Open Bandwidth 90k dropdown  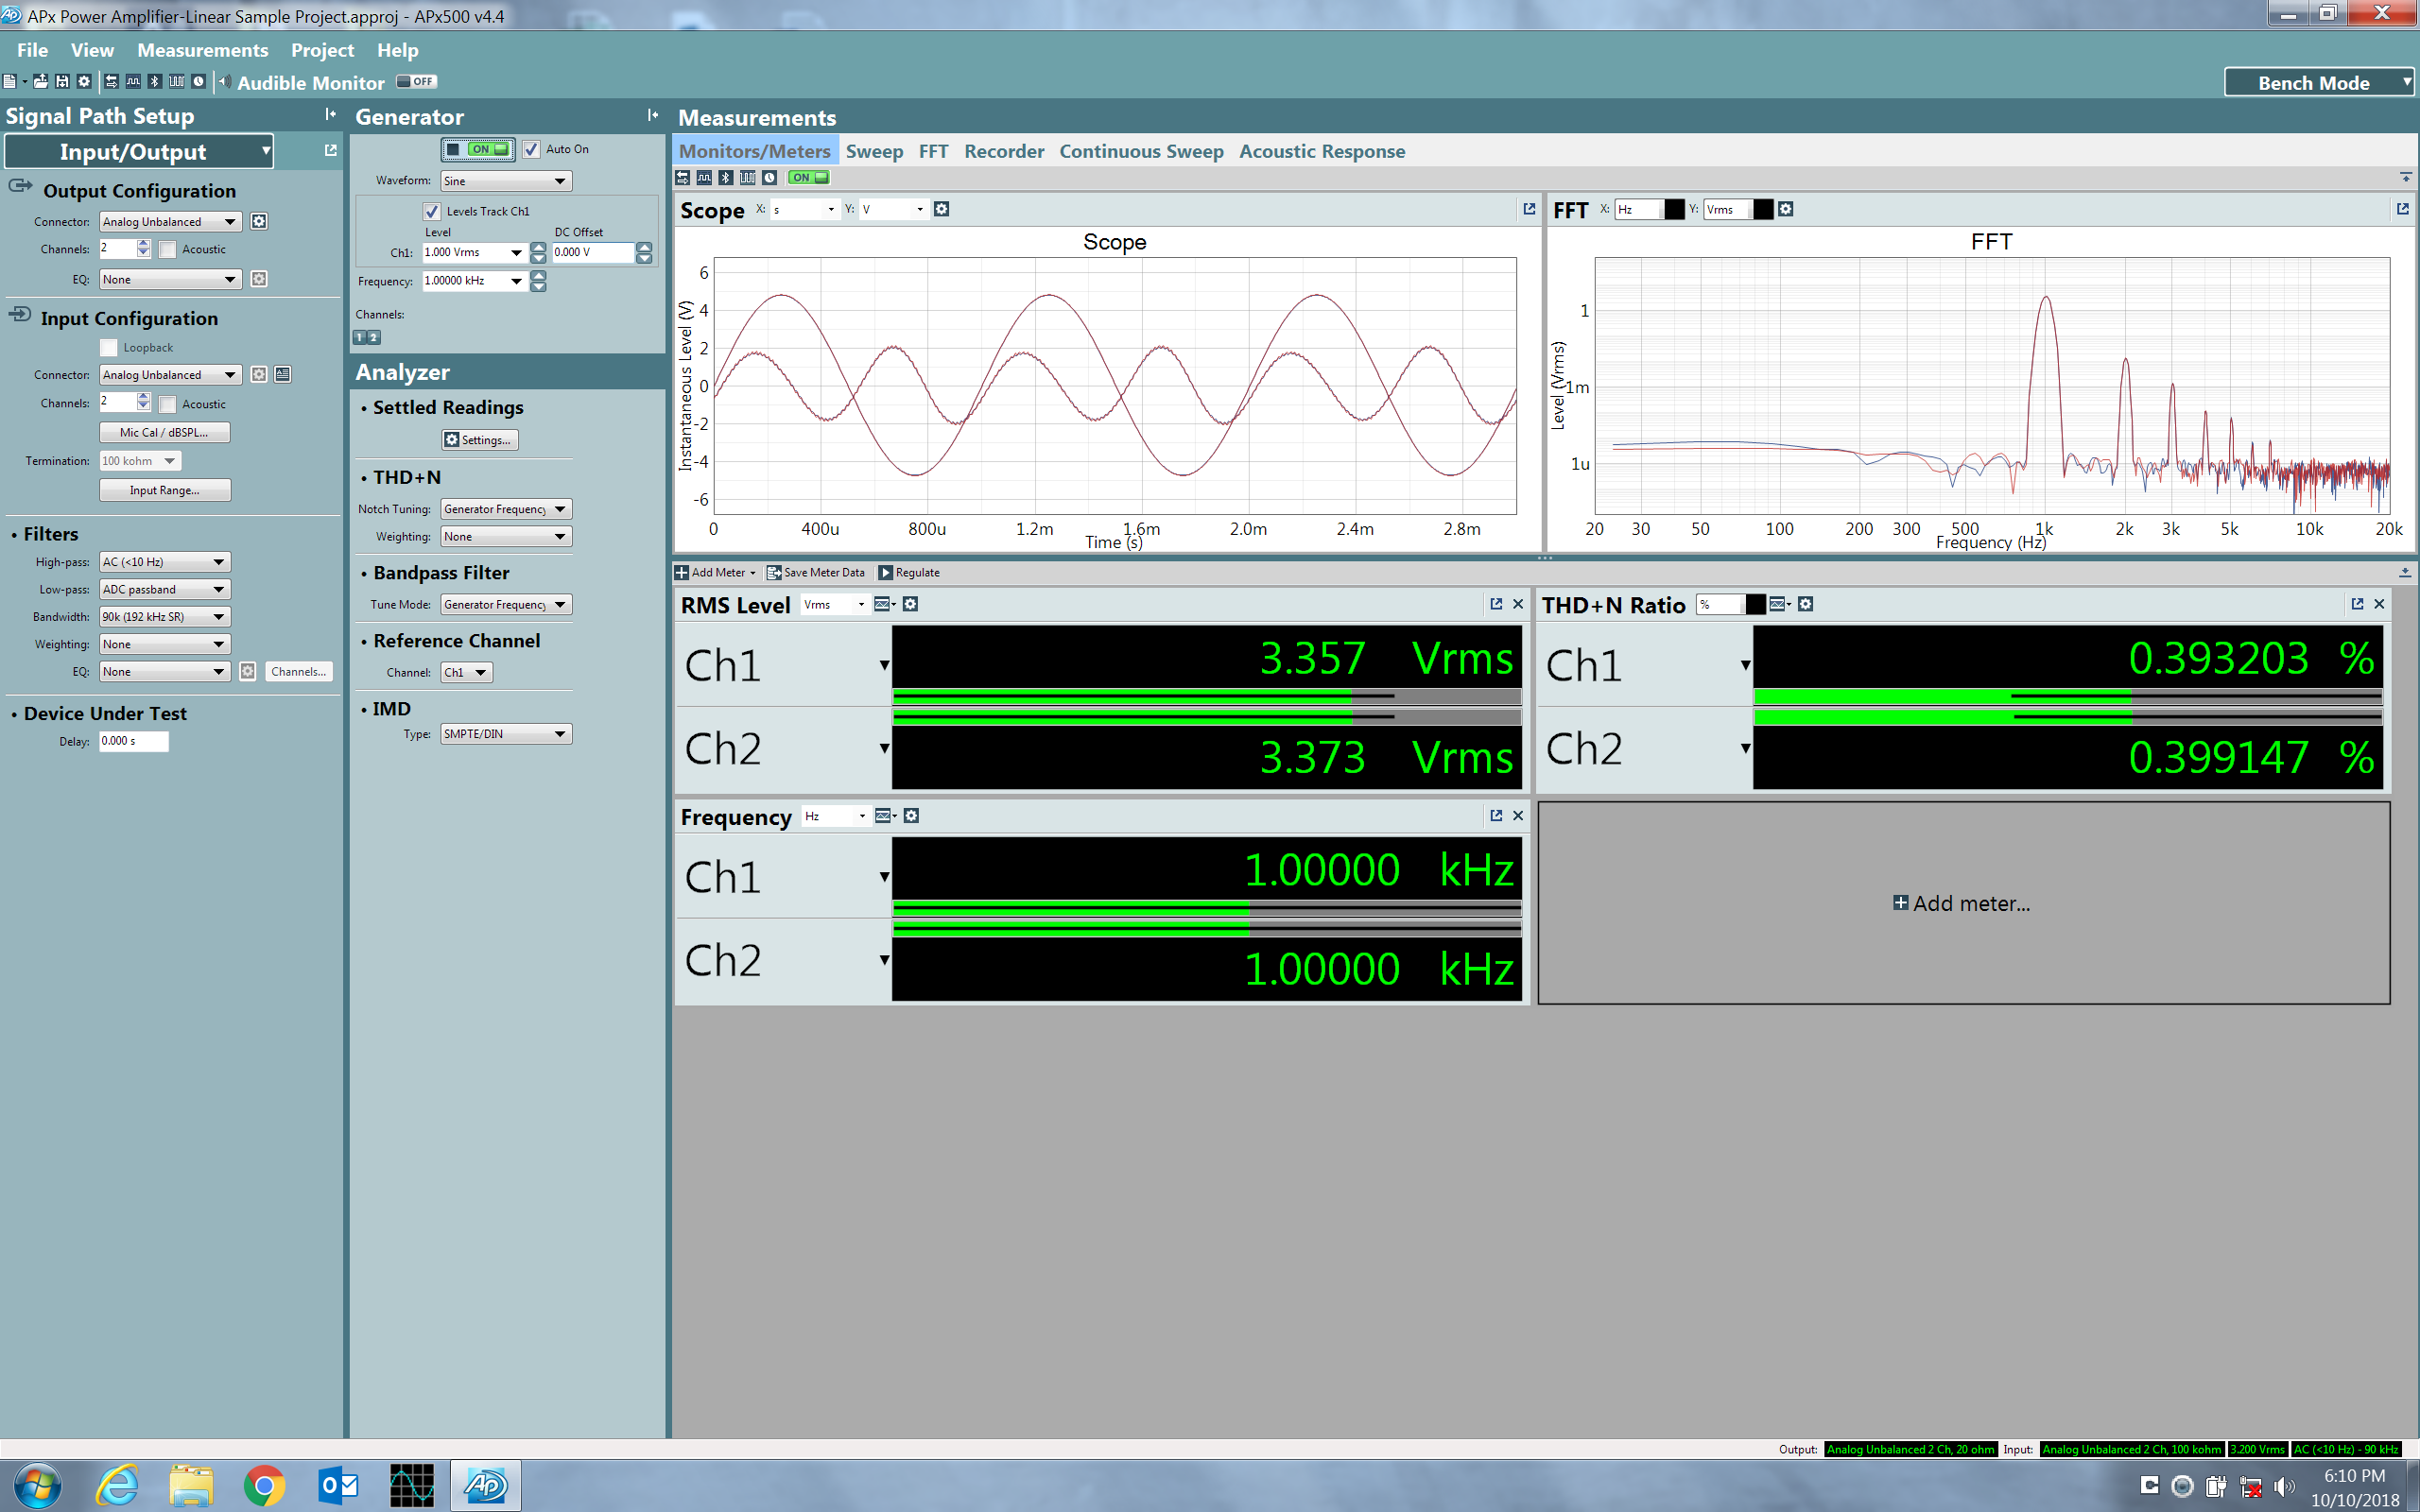[165, 617]
